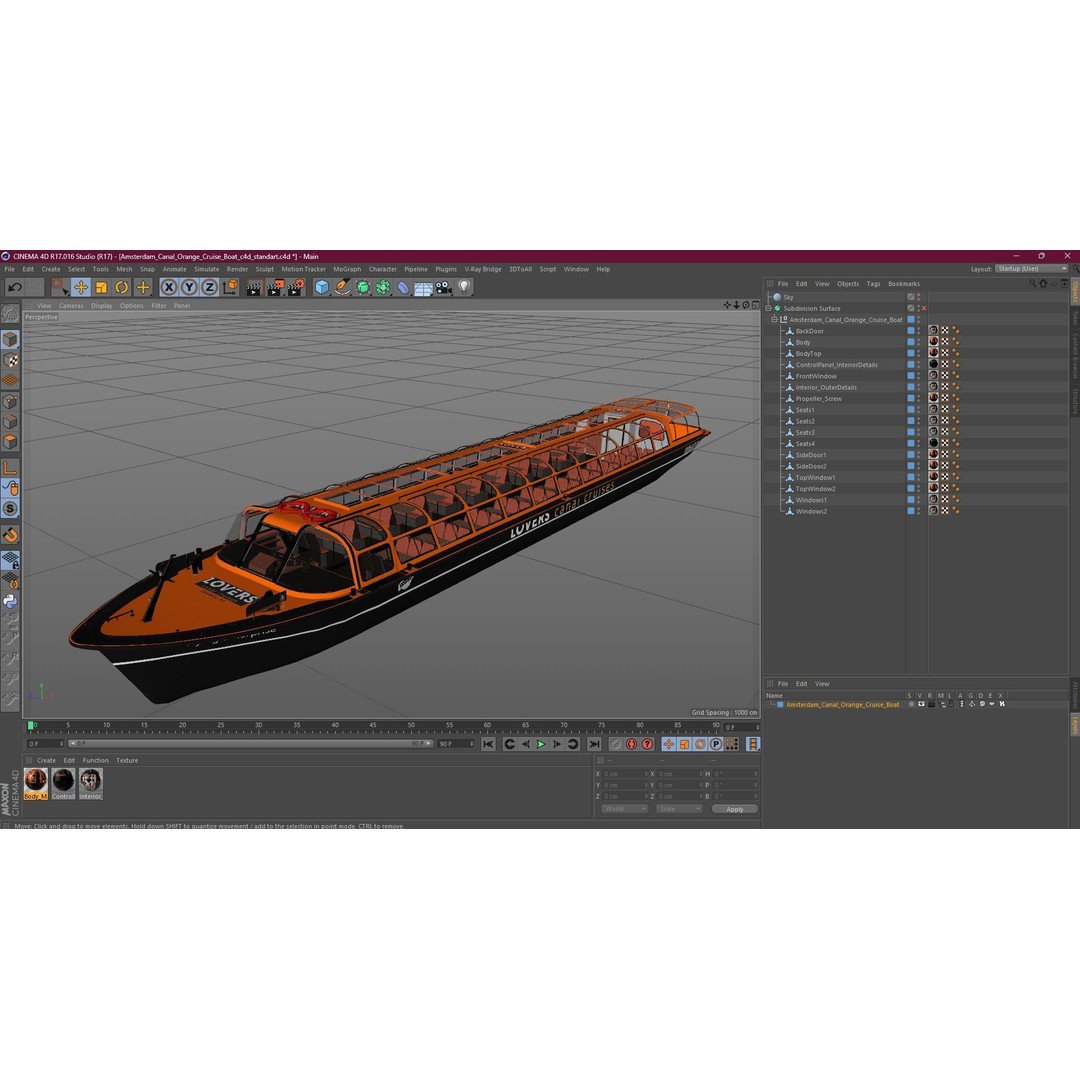Open the V-Ray Bridge menu
The height and width of the screenshot is (1080, 1080).
pyautogui.click(x=483, y=269)
